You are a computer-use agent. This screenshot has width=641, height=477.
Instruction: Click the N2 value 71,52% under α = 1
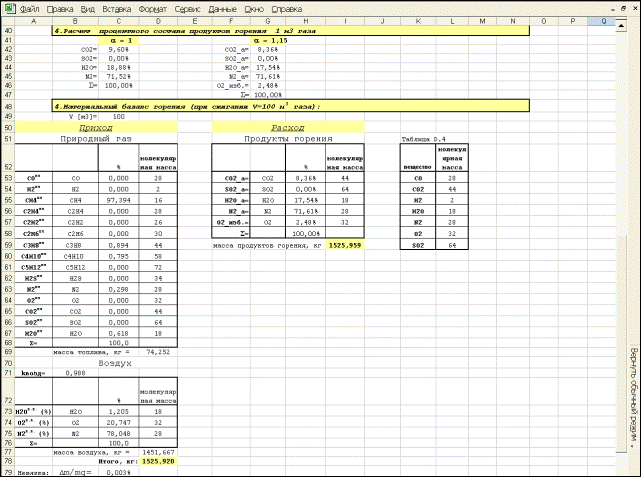click(x=119, y=76)
